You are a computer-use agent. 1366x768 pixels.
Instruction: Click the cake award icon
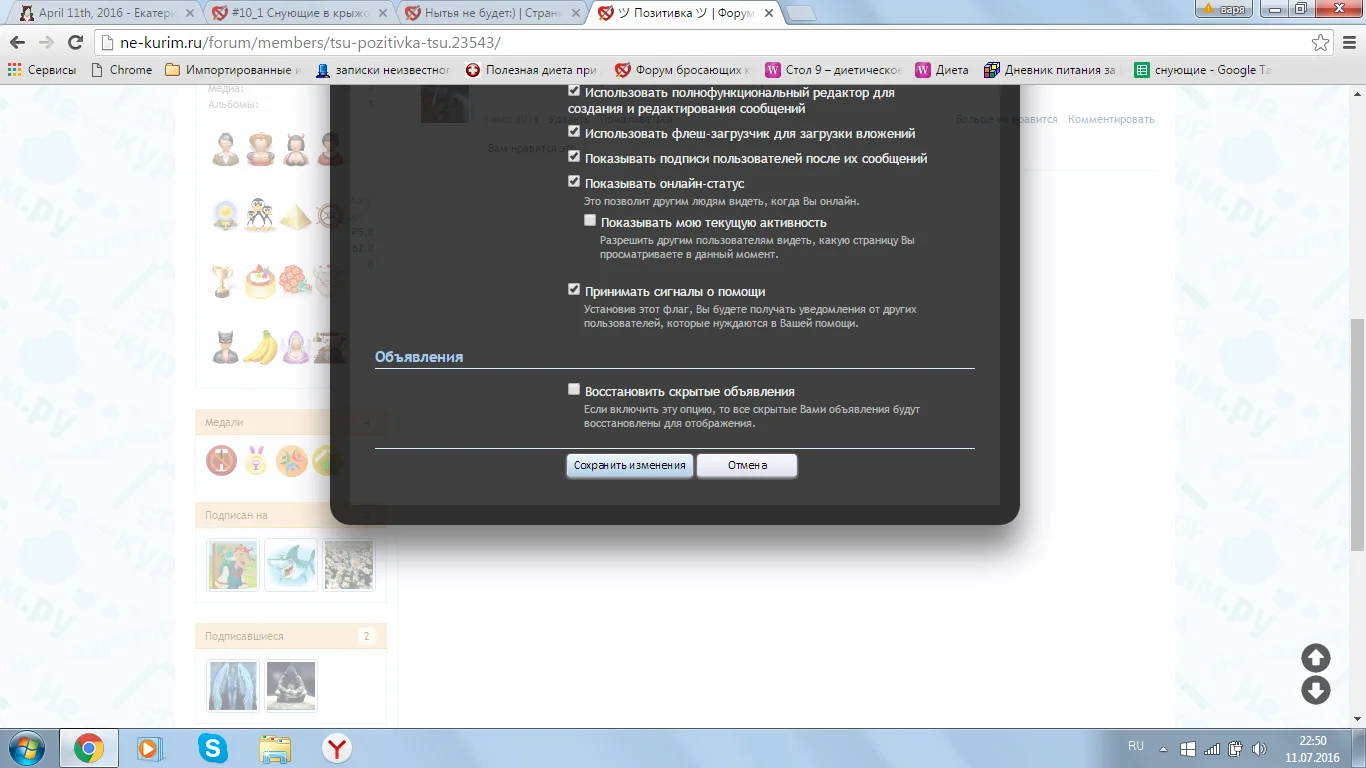260,281
